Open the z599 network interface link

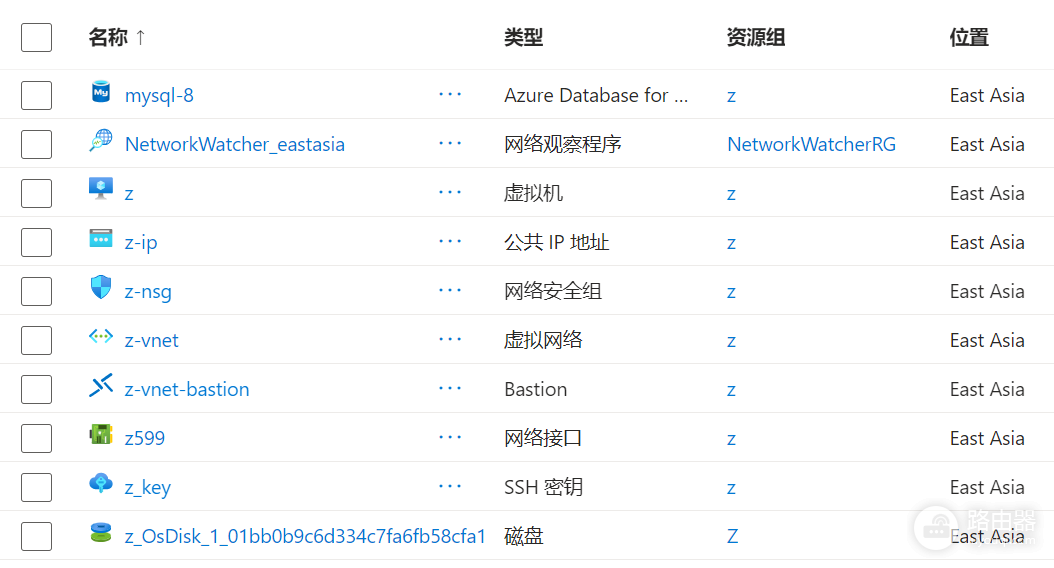145,439
